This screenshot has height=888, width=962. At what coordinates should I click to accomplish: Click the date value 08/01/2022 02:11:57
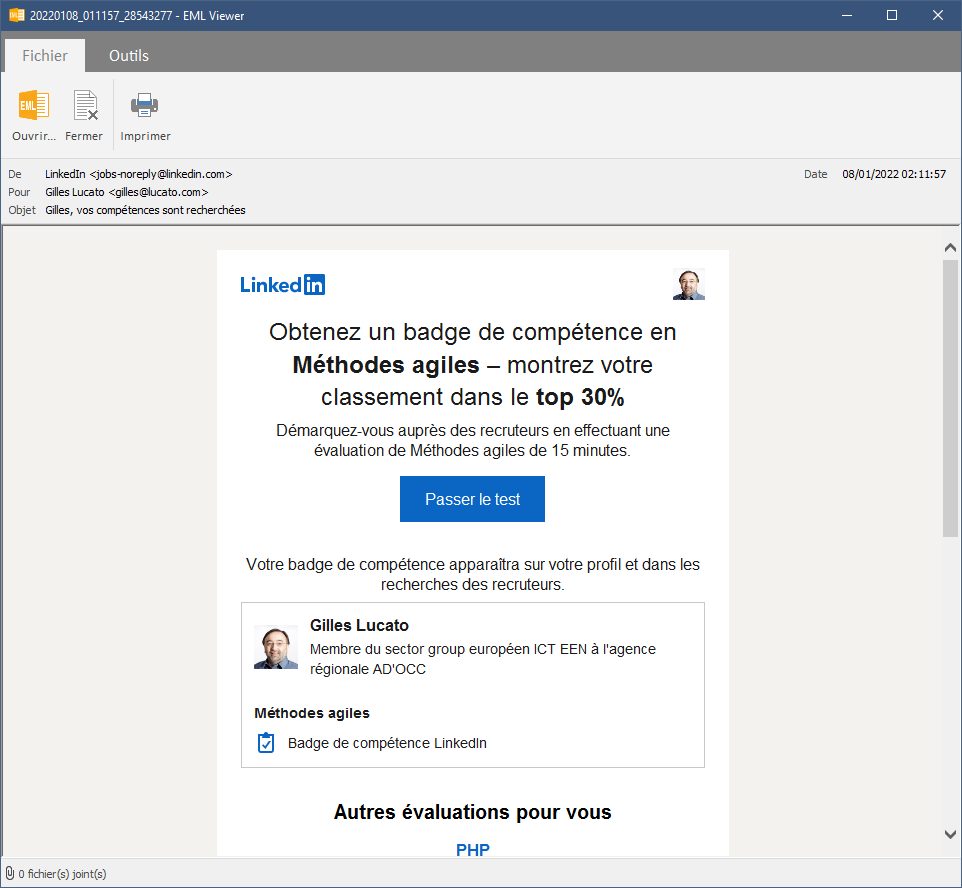click(x=894, y=174)
